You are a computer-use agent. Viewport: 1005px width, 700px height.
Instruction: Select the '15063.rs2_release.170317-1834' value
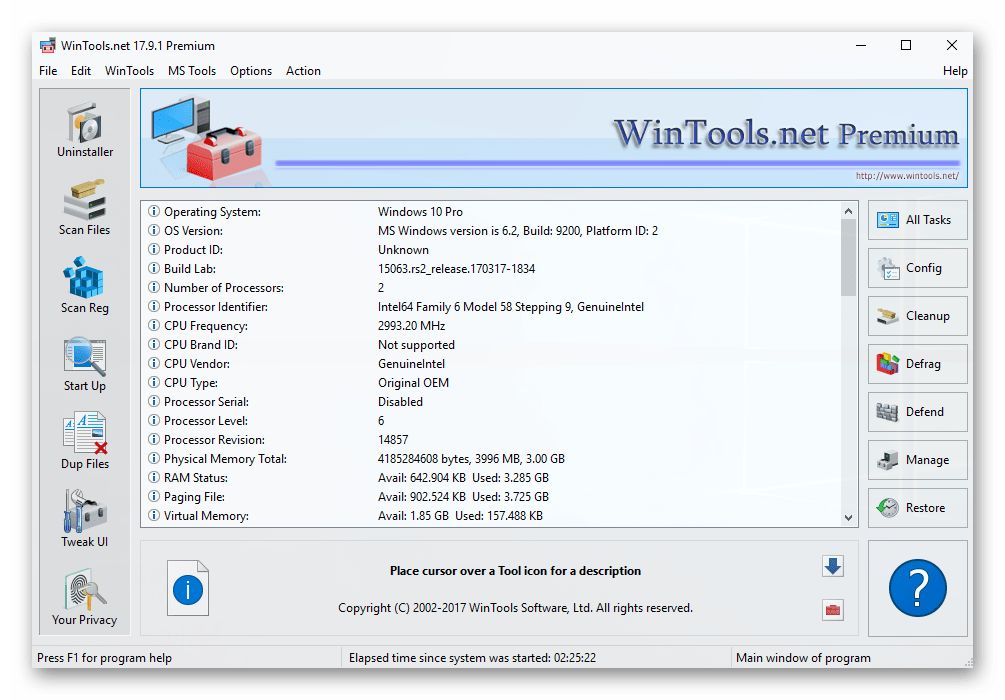tap(456, 269)
